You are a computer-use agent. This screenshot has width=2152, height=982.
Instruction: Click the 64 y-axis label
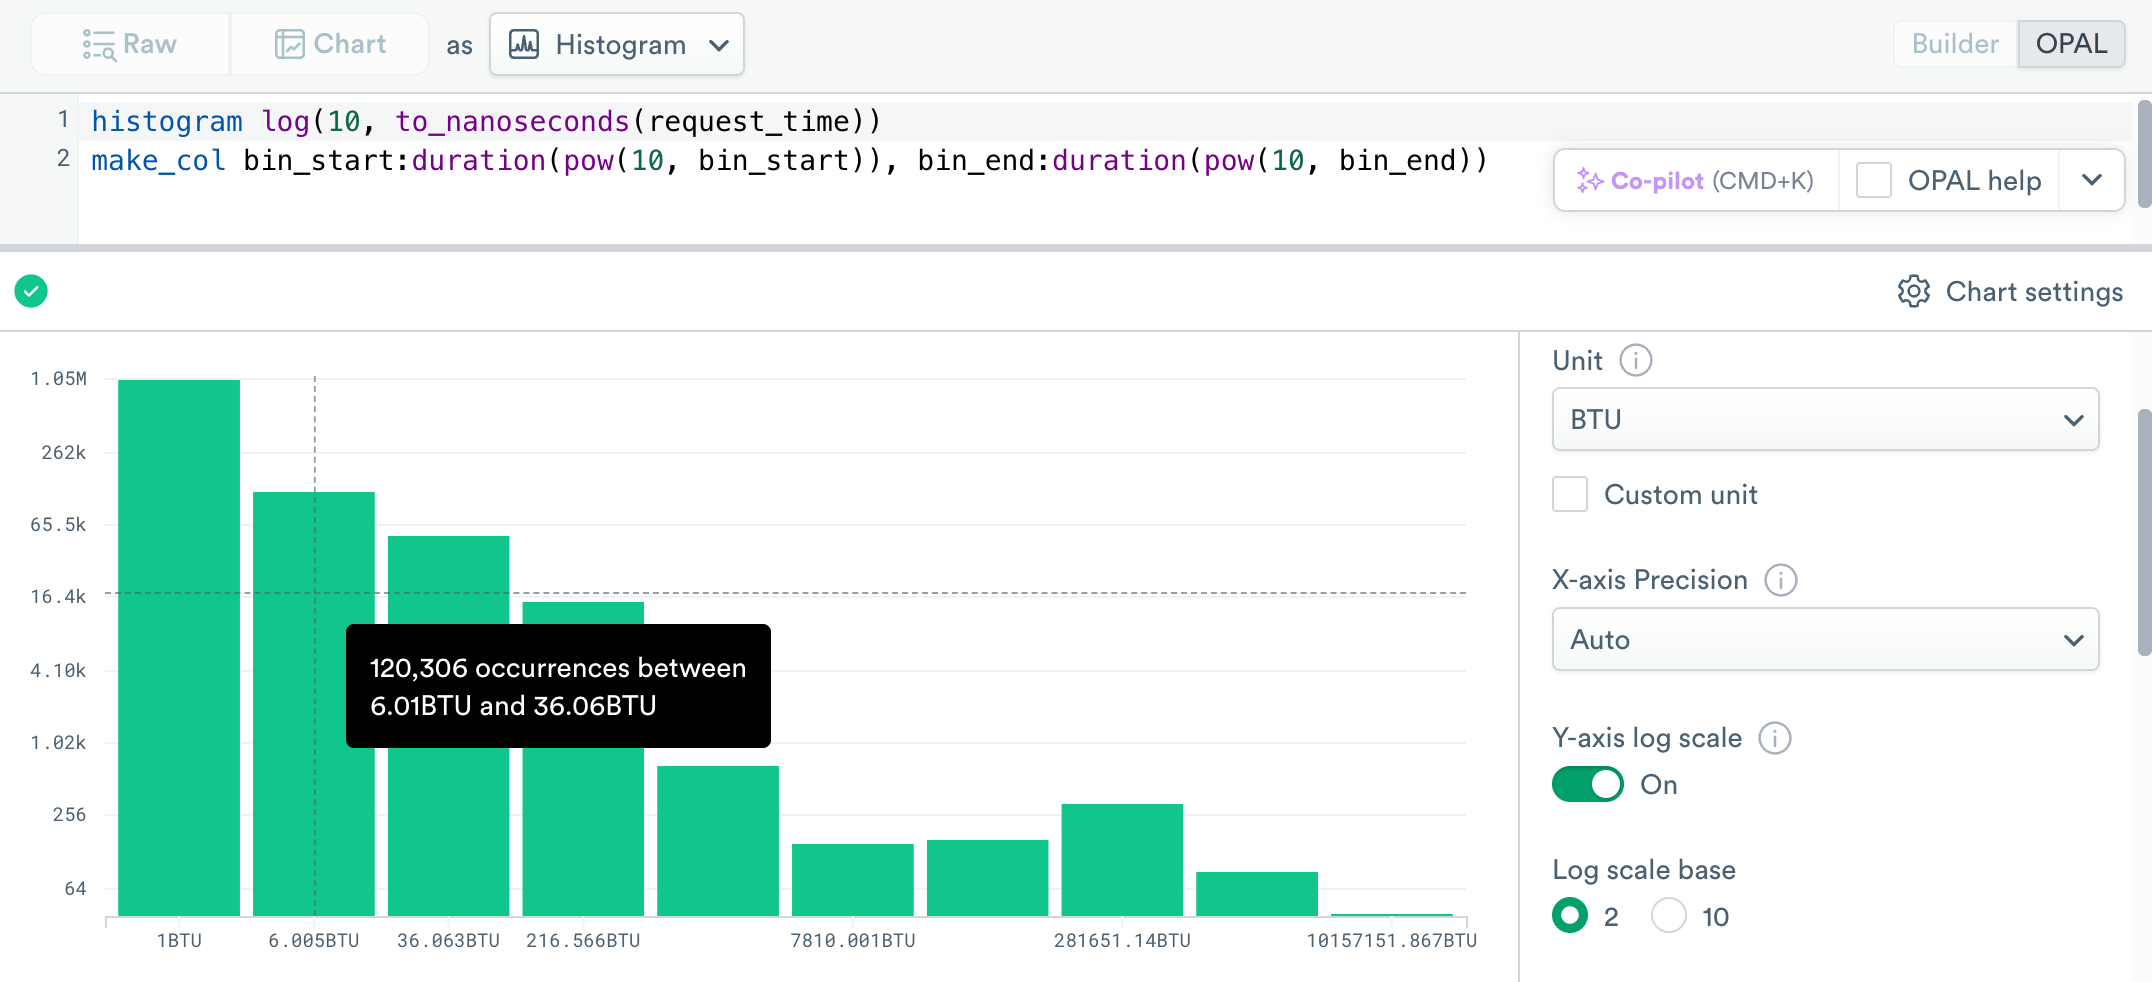pos(75,888)
